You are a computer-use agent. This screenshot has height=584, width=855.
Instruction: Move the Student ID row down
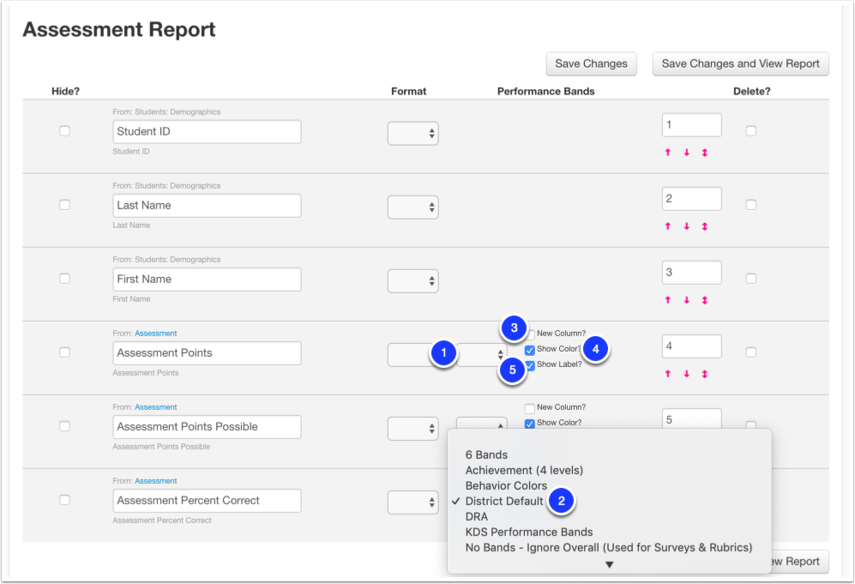[686, 152]
